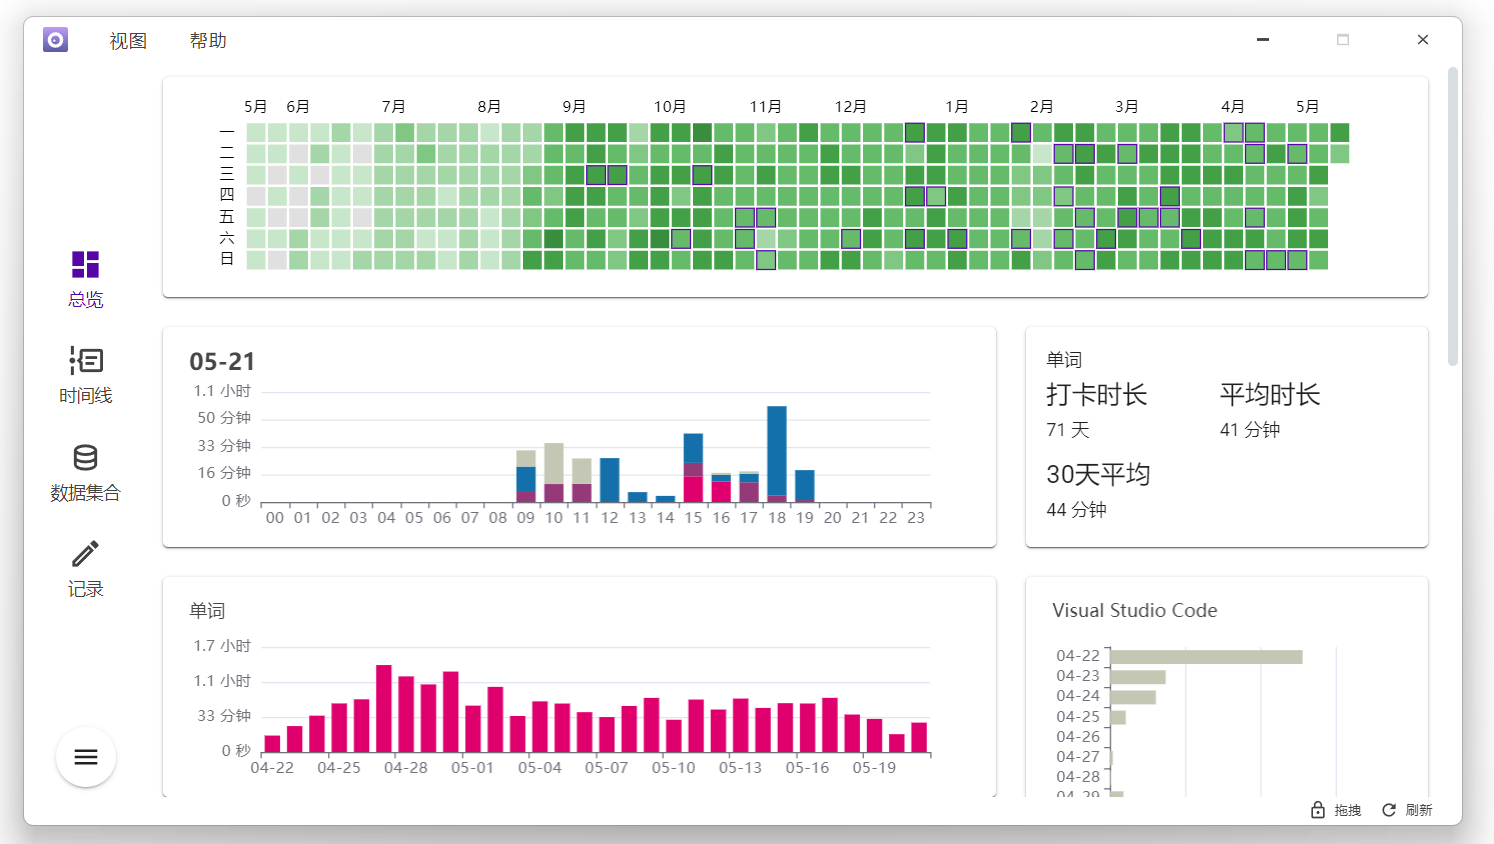Click the vertical scrollbar thumb
Screen dimensions: 1494x844
tap(1453, 217)
